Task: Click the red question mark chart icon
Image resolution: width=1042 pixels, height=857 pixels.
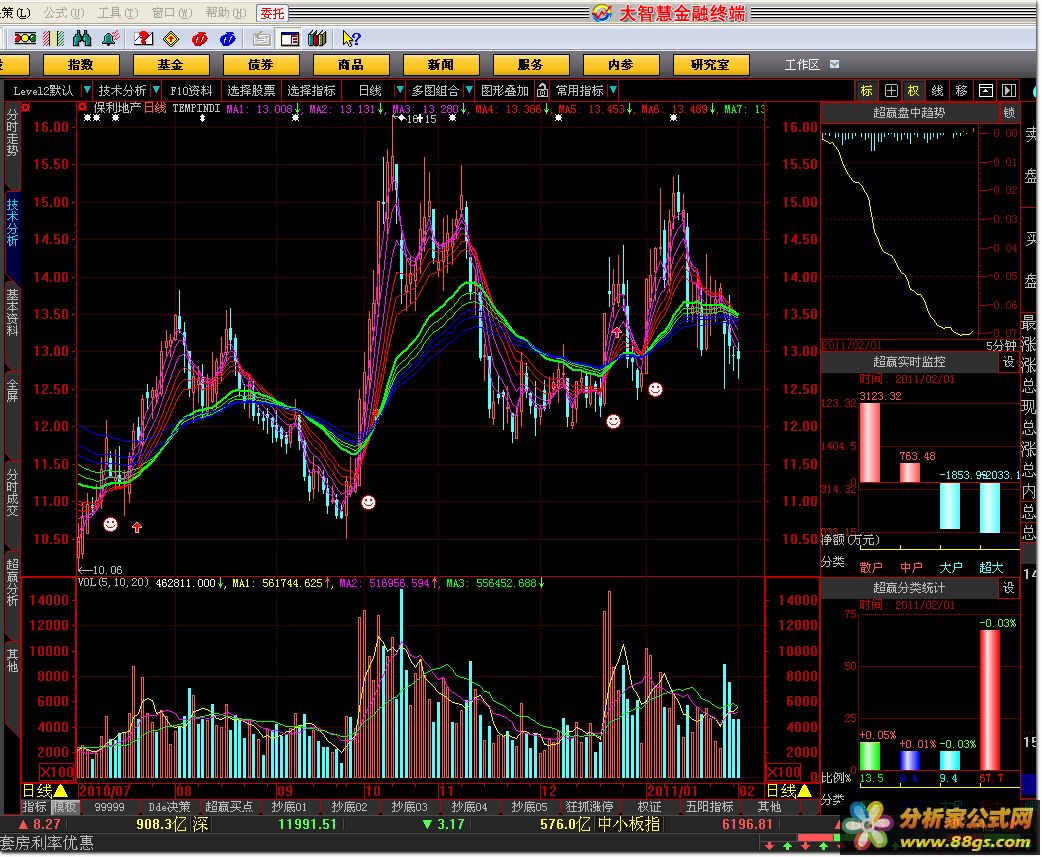Action: click(143, 39)
